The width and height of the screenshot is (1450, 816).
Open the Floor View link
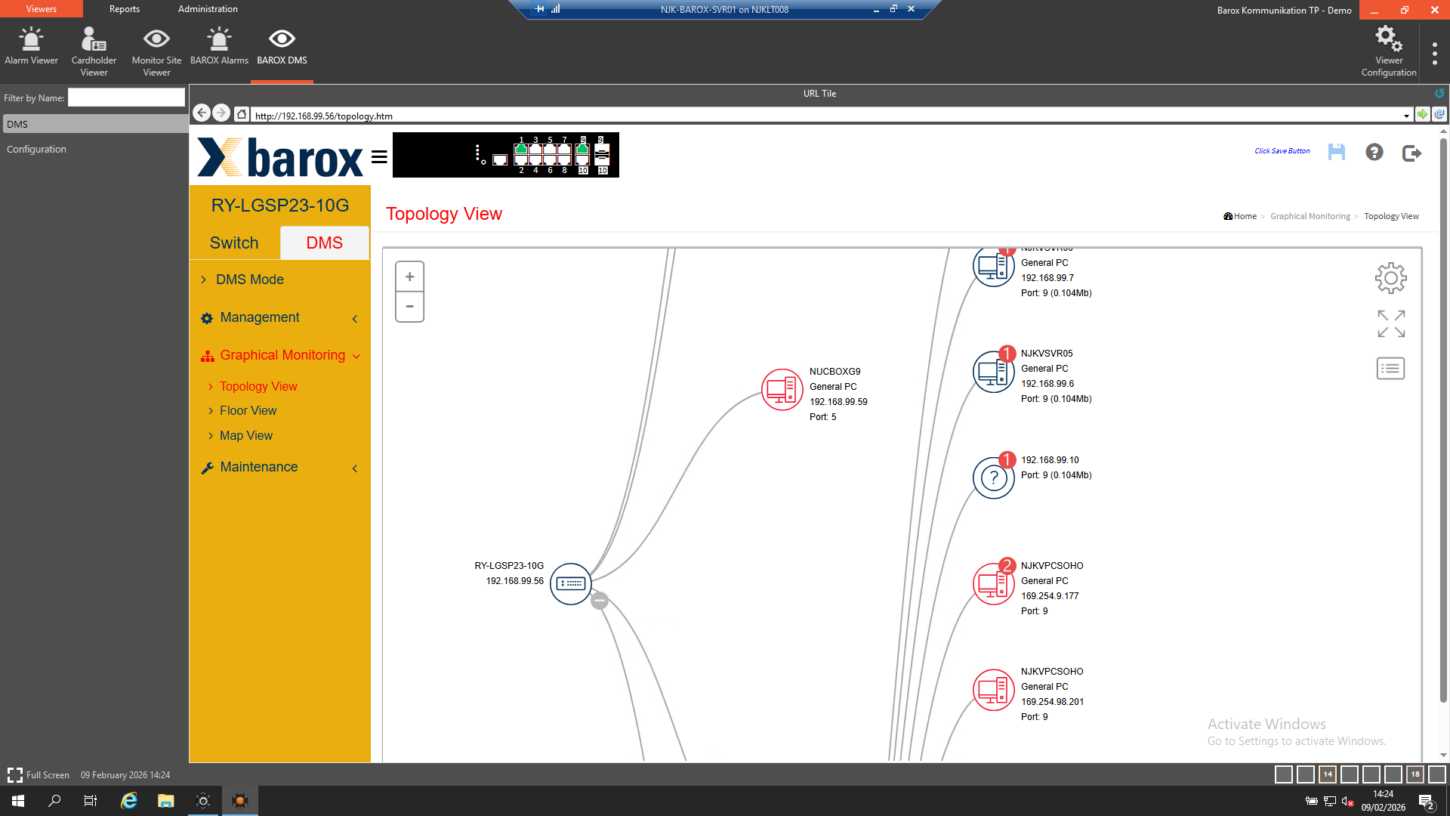point(248,411)
